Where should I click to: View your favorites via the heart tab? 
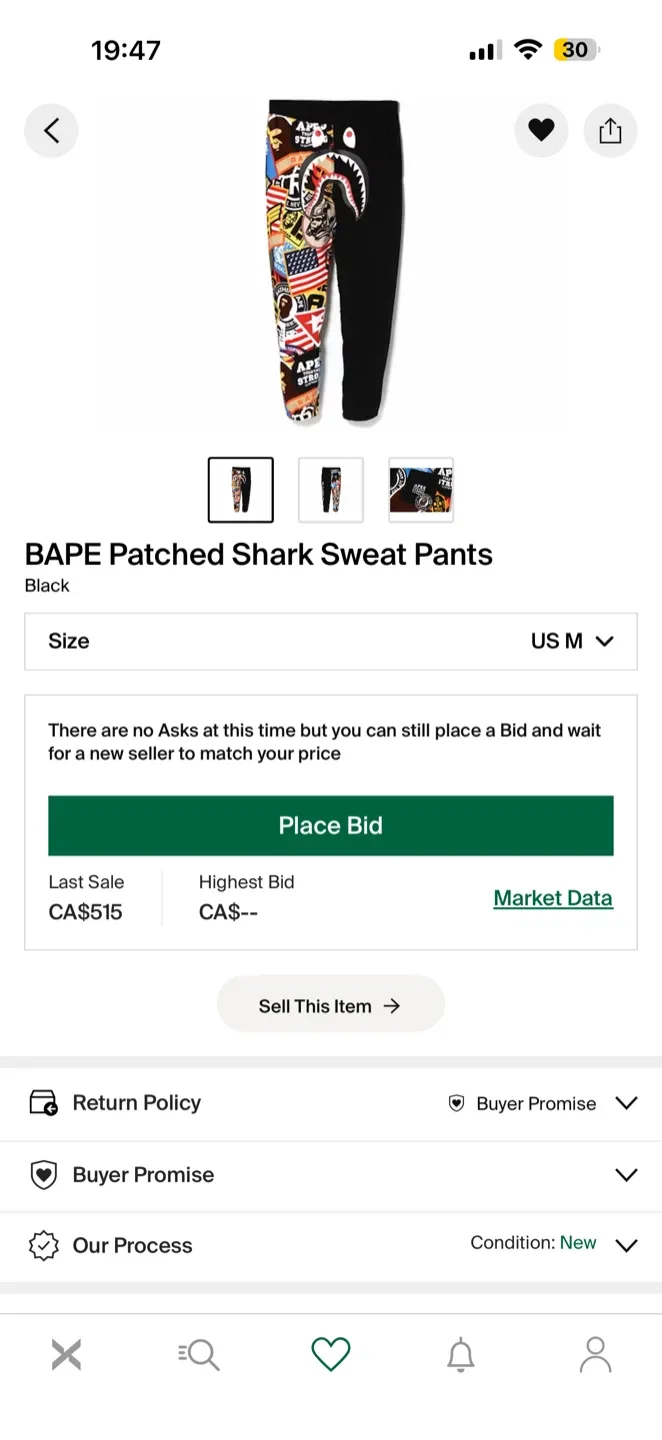331,1355
